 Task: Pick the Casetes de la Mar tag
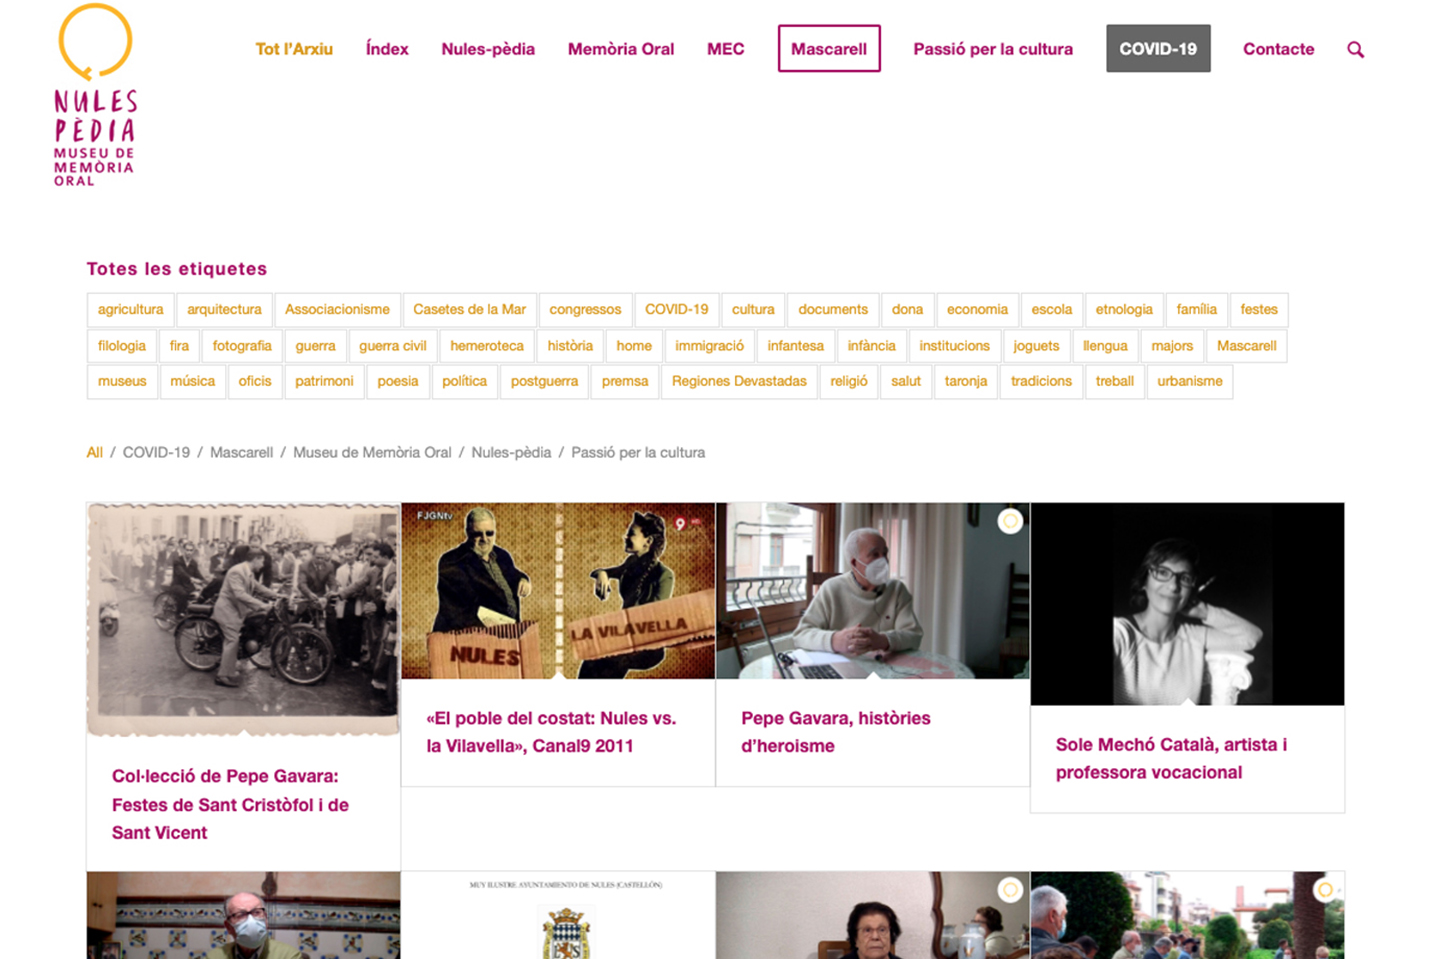click(469, 310)
